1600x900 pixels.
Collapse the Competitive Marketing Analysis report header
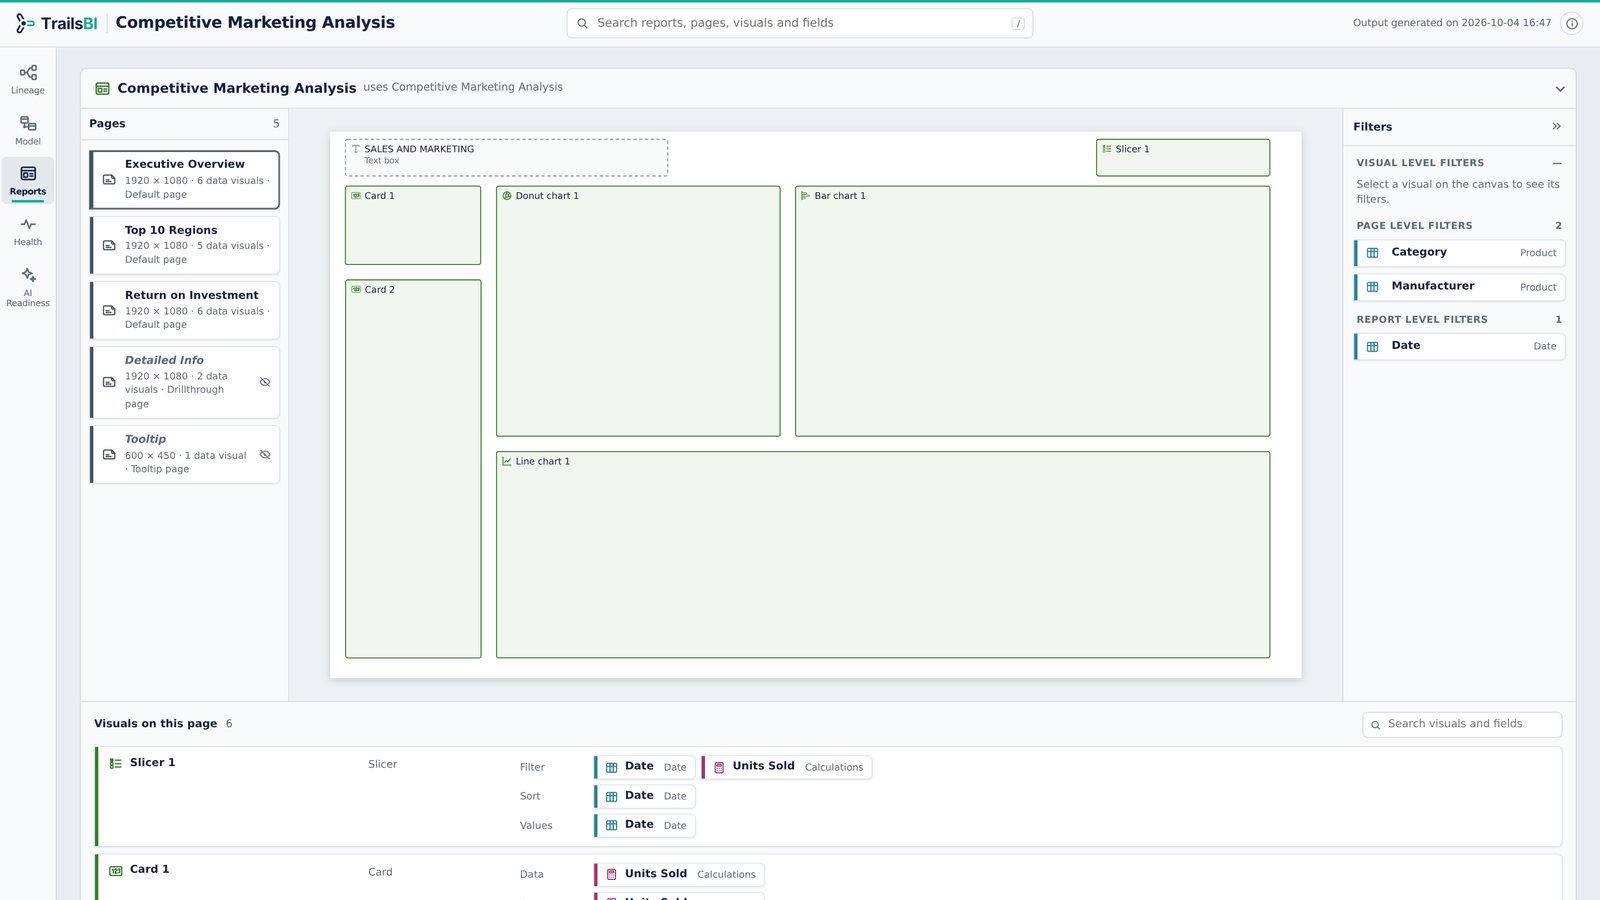pyautogui.click(x=1560, y=89)
